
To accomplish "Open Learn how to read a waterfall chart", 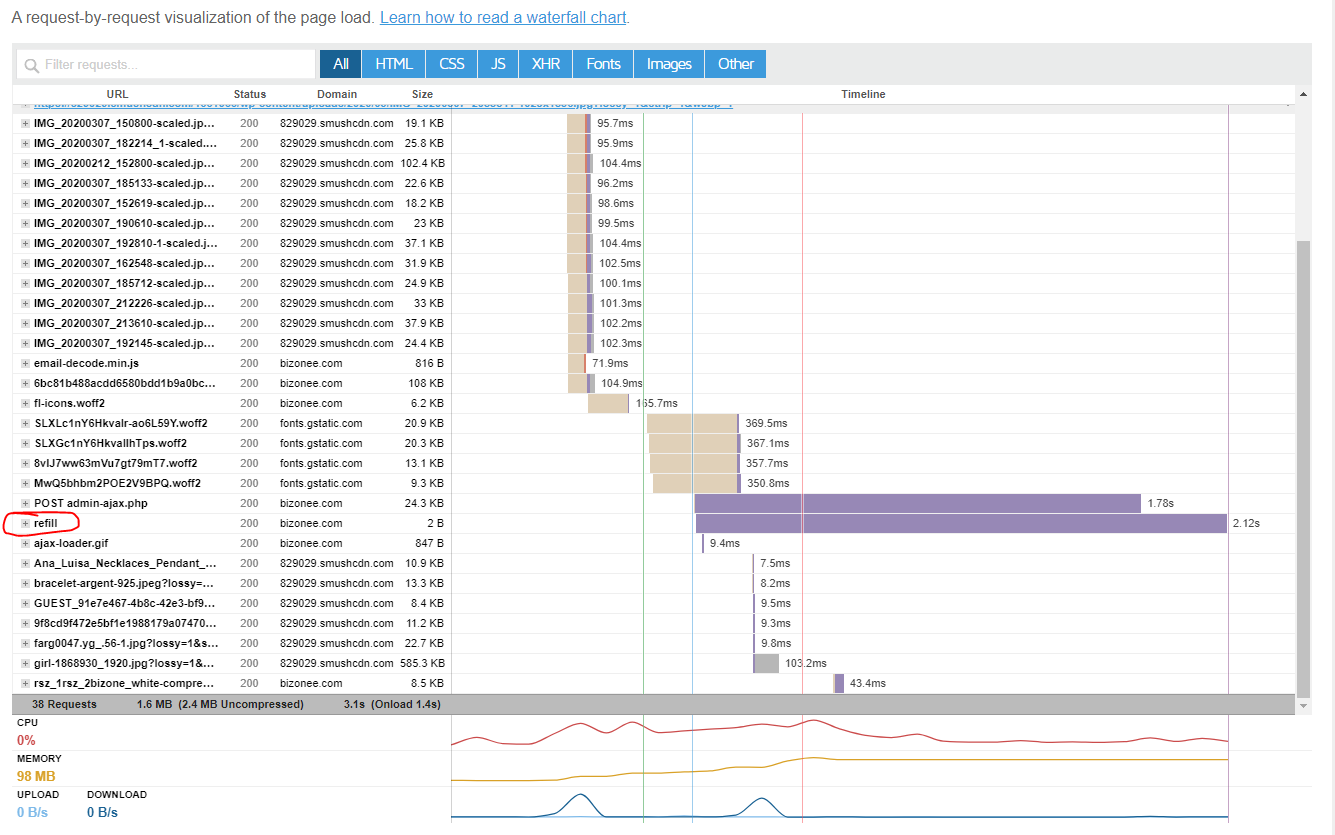I will coord(503,18).
